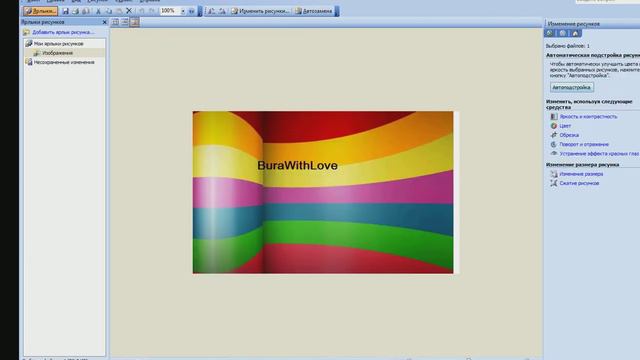
Task: Click the Forward arrow in the Изменение рисунков task pane
Action: point(562,33)
